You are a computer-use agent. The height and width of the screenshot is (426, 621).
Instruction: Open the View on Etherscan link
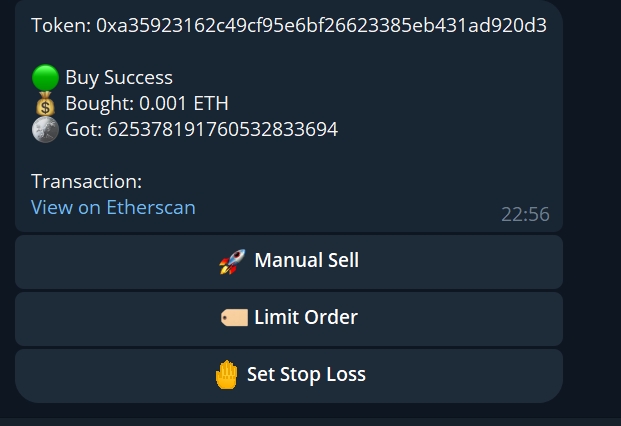click(x=113, y=207)
